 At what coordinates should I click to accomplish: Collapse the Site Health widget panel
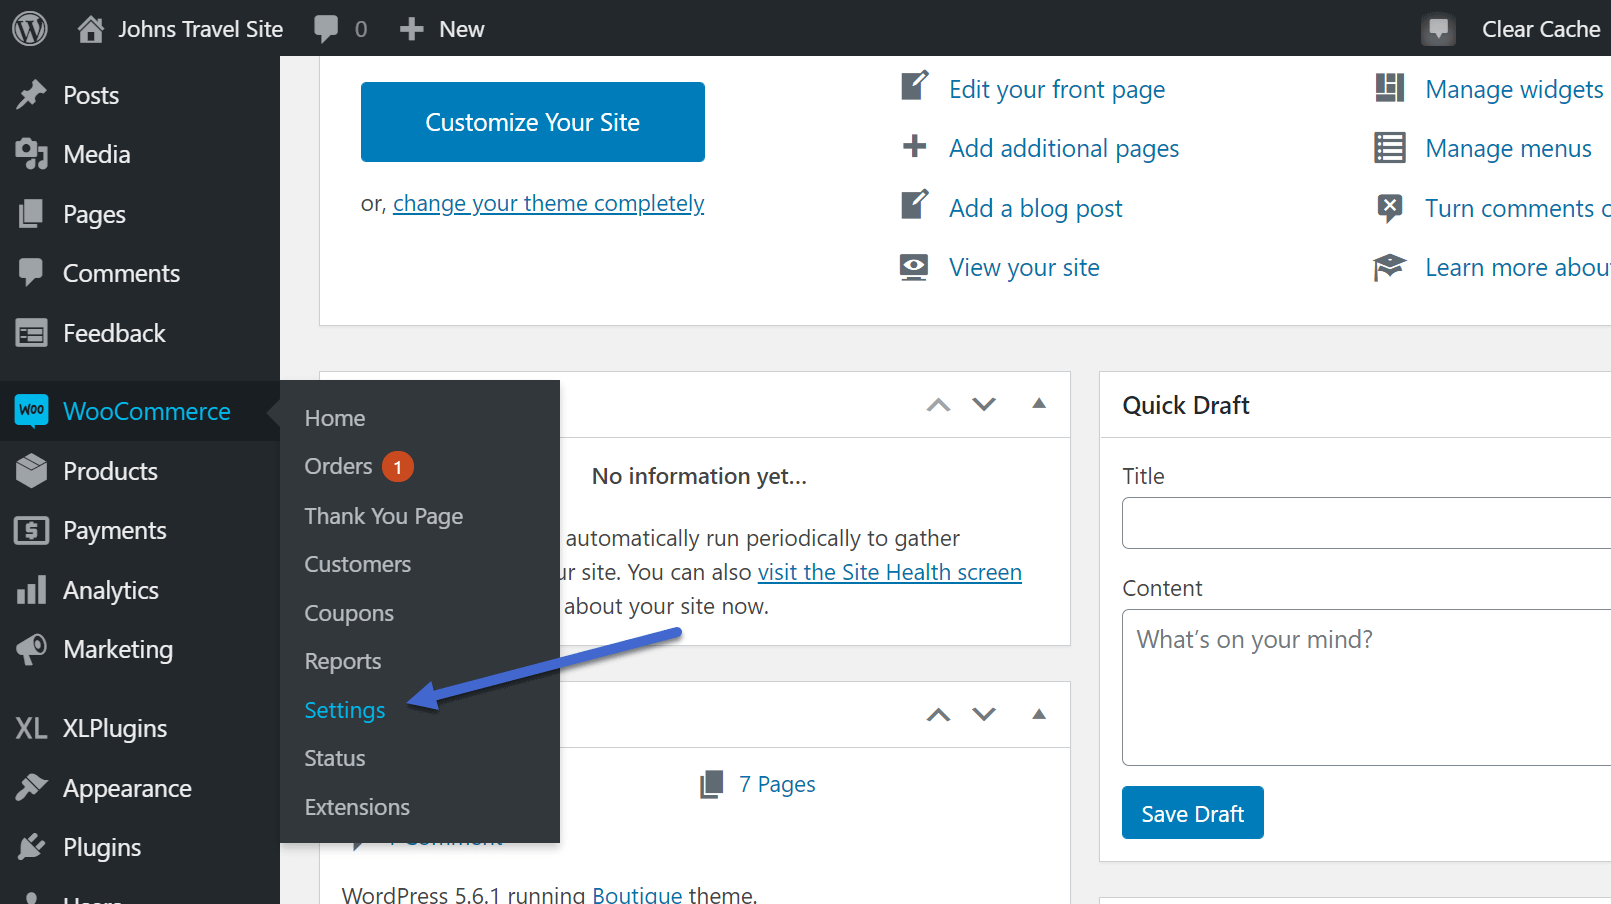click(x=1039, y=403)
